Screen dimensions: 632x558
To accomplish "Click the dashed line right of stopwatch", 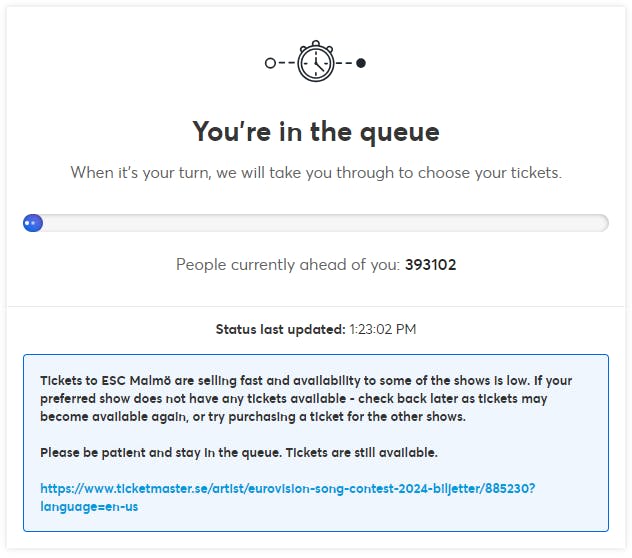I will point(344,63).
